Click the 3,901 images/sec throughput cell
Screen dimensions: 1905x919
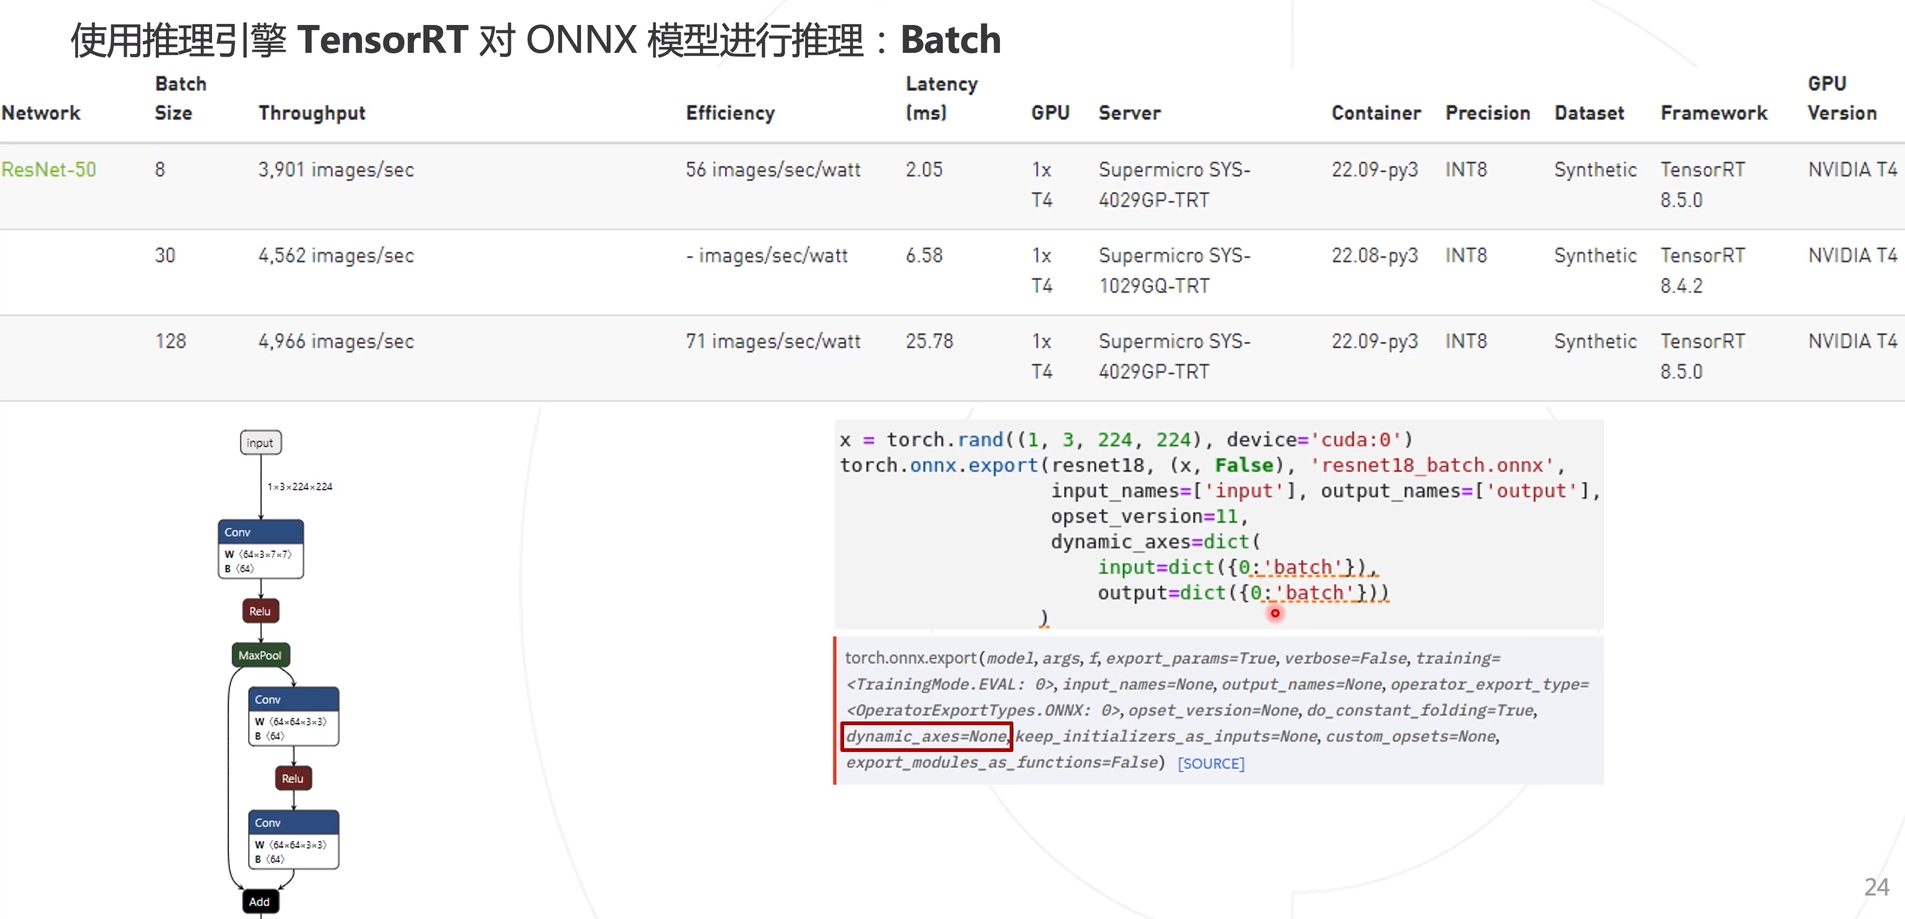coord(336,170)
